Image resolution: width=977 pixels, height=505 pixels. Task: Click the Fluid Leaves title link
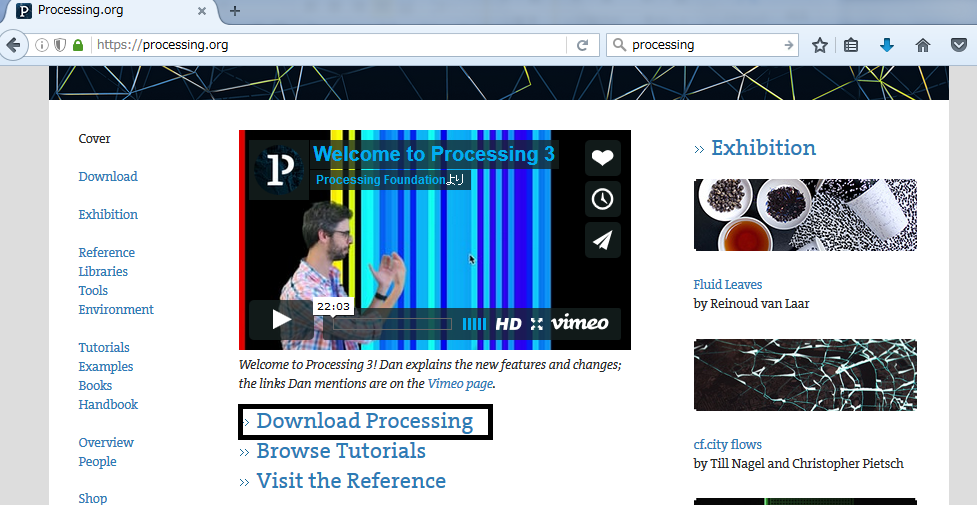tap(728, 284)
